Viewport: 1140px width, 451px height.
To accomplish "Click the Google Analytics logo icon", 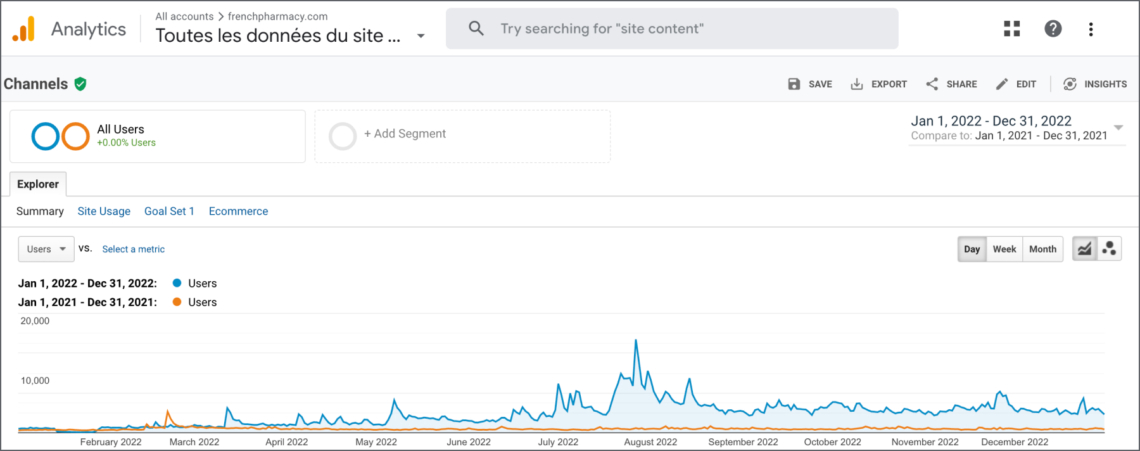I will tap(22, 29).
